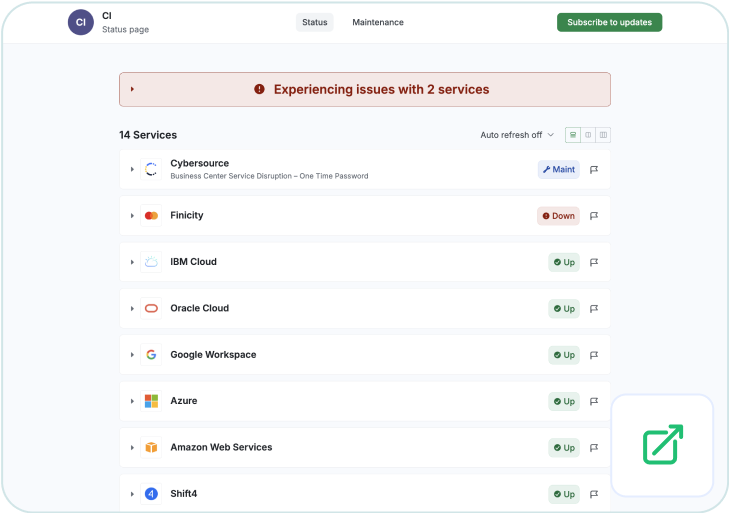Expand the IBM Cloud service row
Image resolution: width=729 pixels, height=513 pixels.
coord(132,262)
